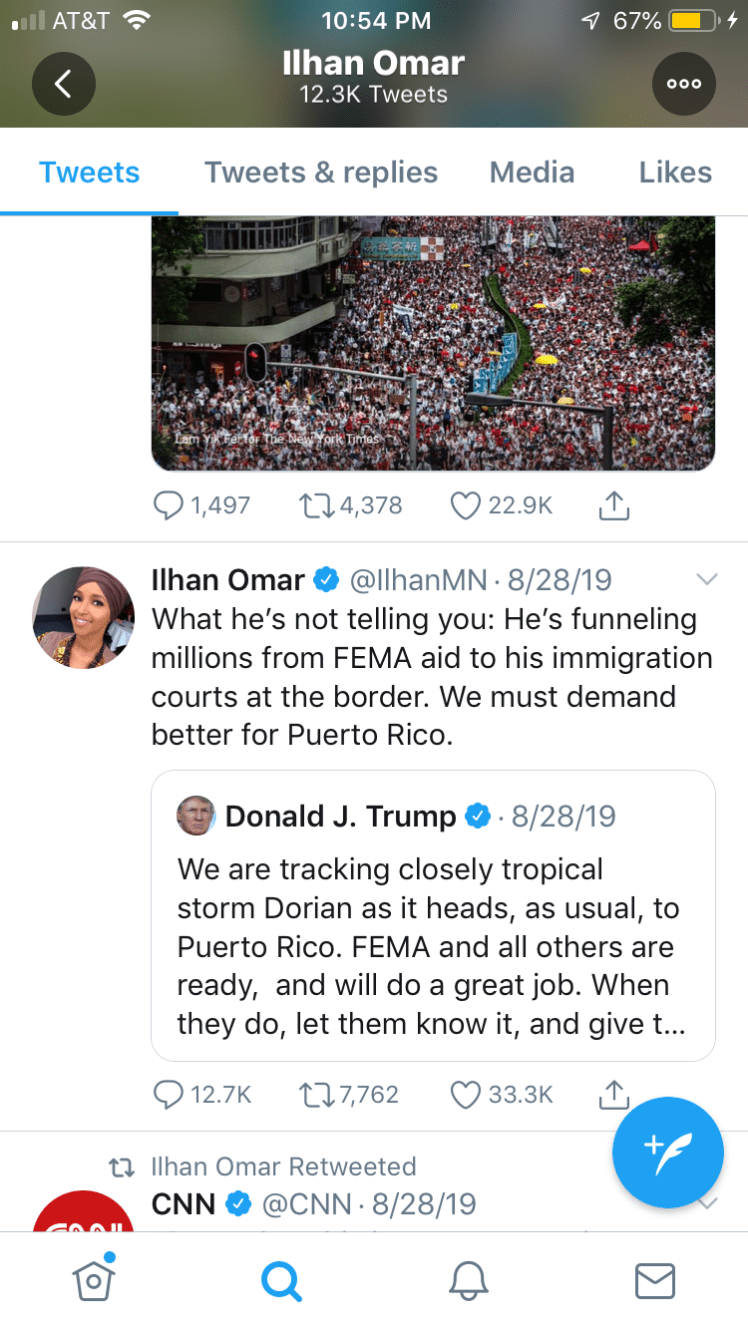Screen dimensions: 748x1330
Task: Reply to the FEMA aid tweet
Action: coord(168,1095)
